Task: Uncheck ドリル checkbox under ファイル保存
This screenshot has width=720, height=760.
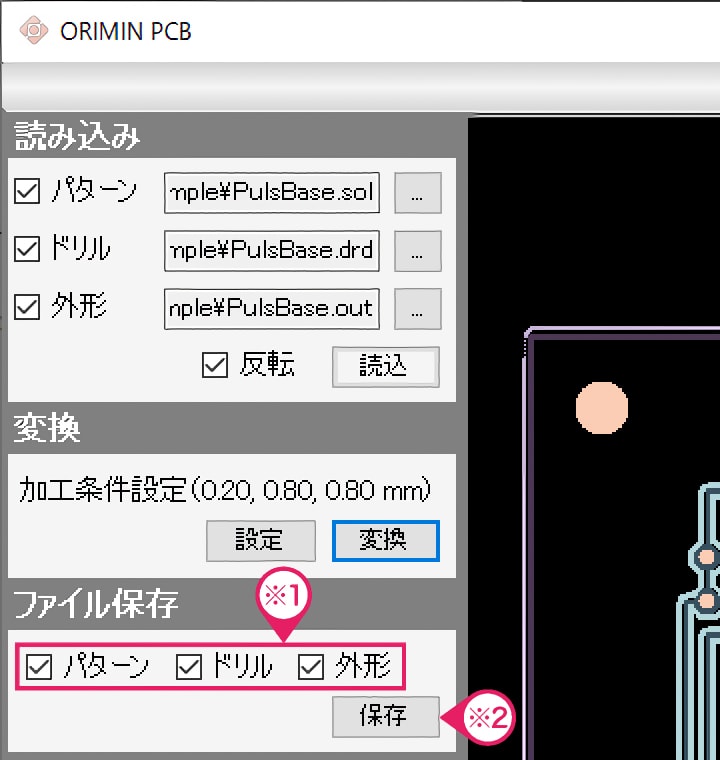Action: click(x=189, y=667)
